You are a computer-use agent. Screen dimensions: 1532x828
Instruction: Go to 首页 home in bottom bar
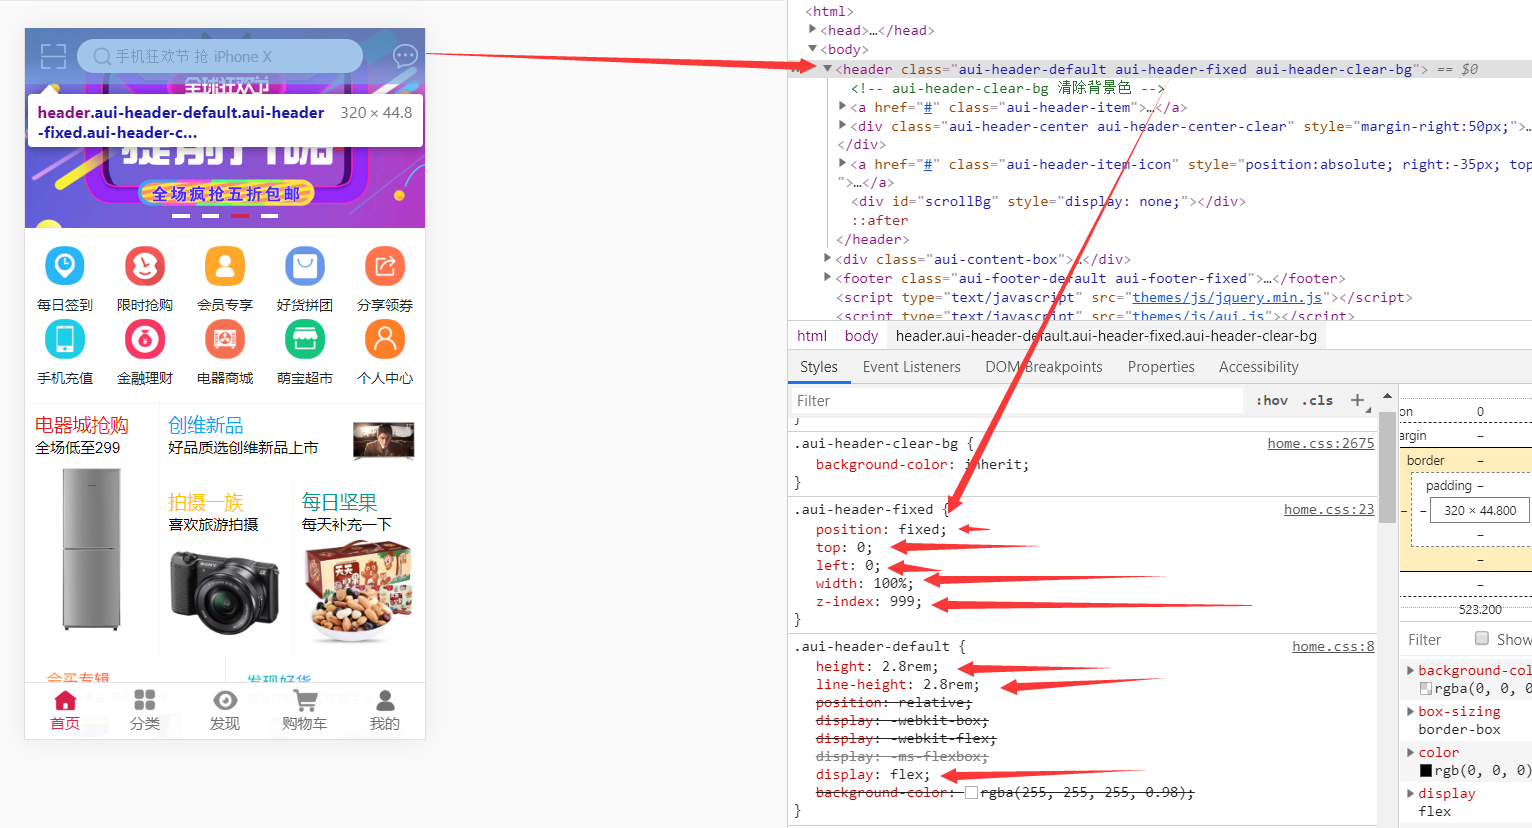pos(65,711)
